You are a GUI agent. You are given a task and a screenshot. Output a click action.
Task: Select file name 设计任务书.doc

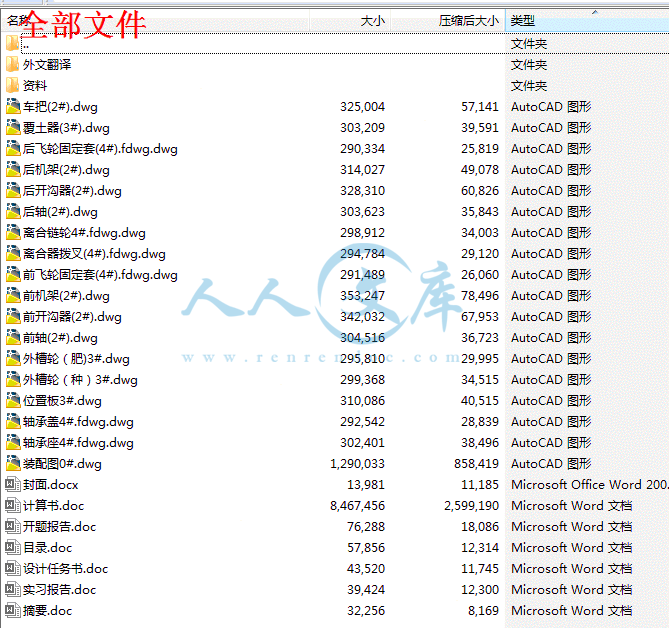pyautogui.click(x=65, y=568)
